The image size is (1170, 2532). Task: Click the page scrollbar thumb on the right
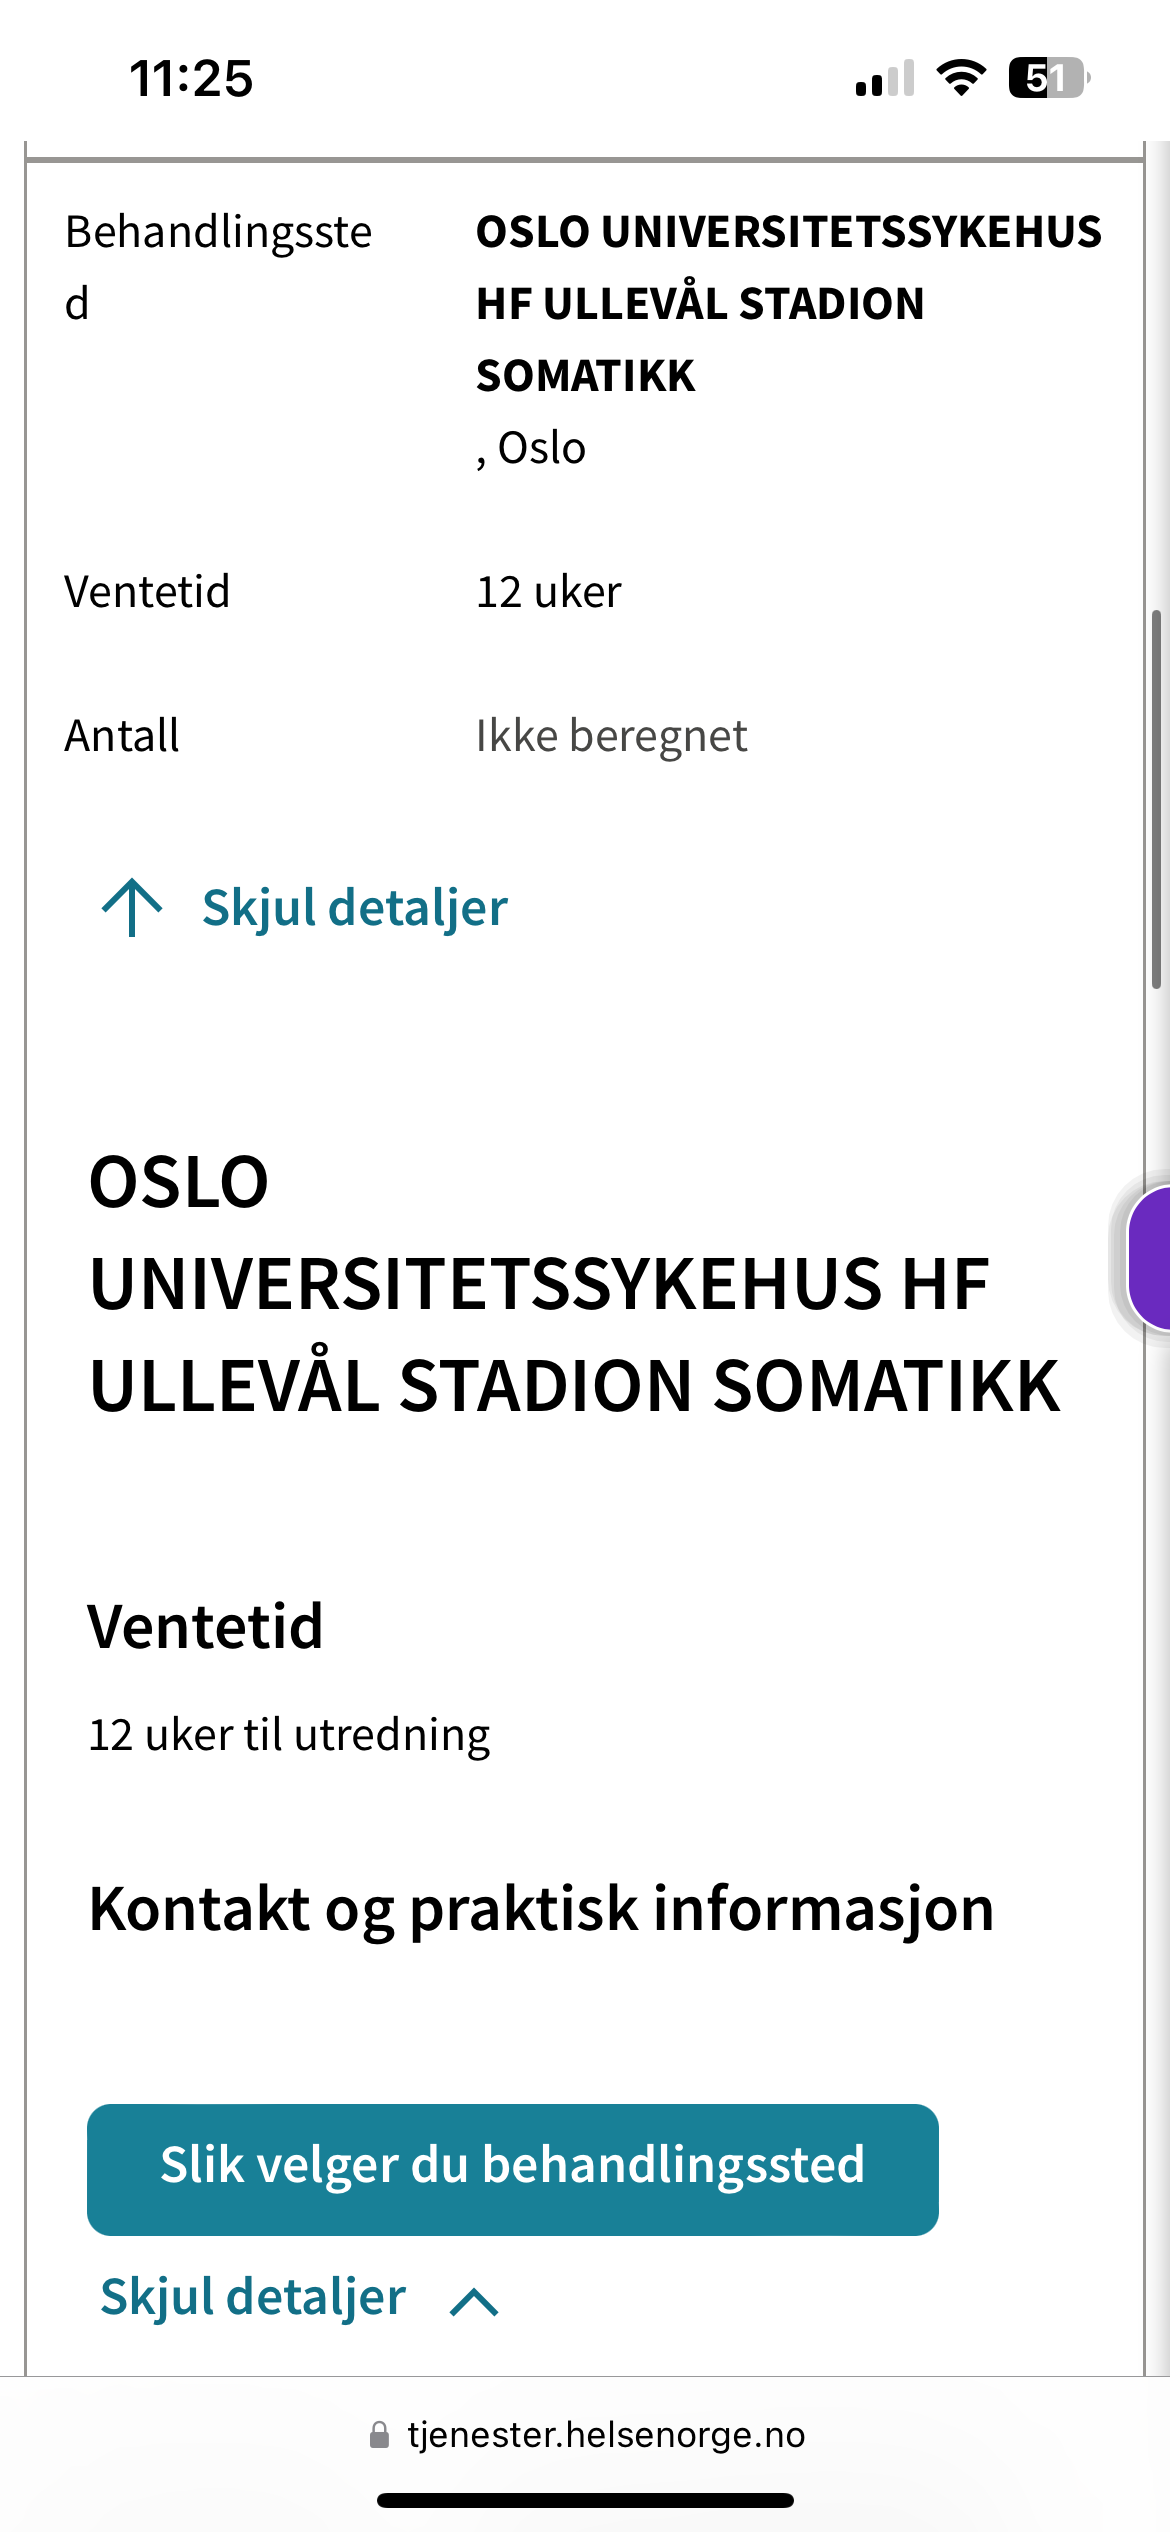tap(1157, 800)
